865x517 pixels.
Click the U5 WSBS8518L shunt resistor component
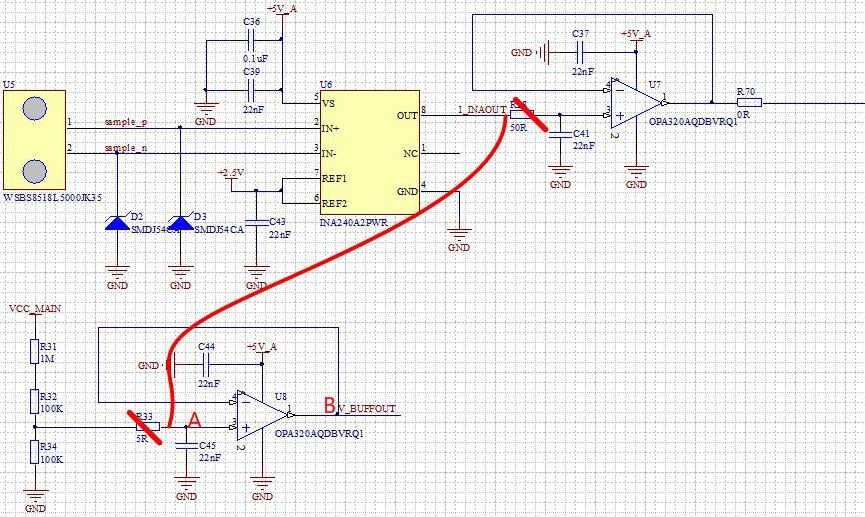pyautogui.click(x=34, y=140)
